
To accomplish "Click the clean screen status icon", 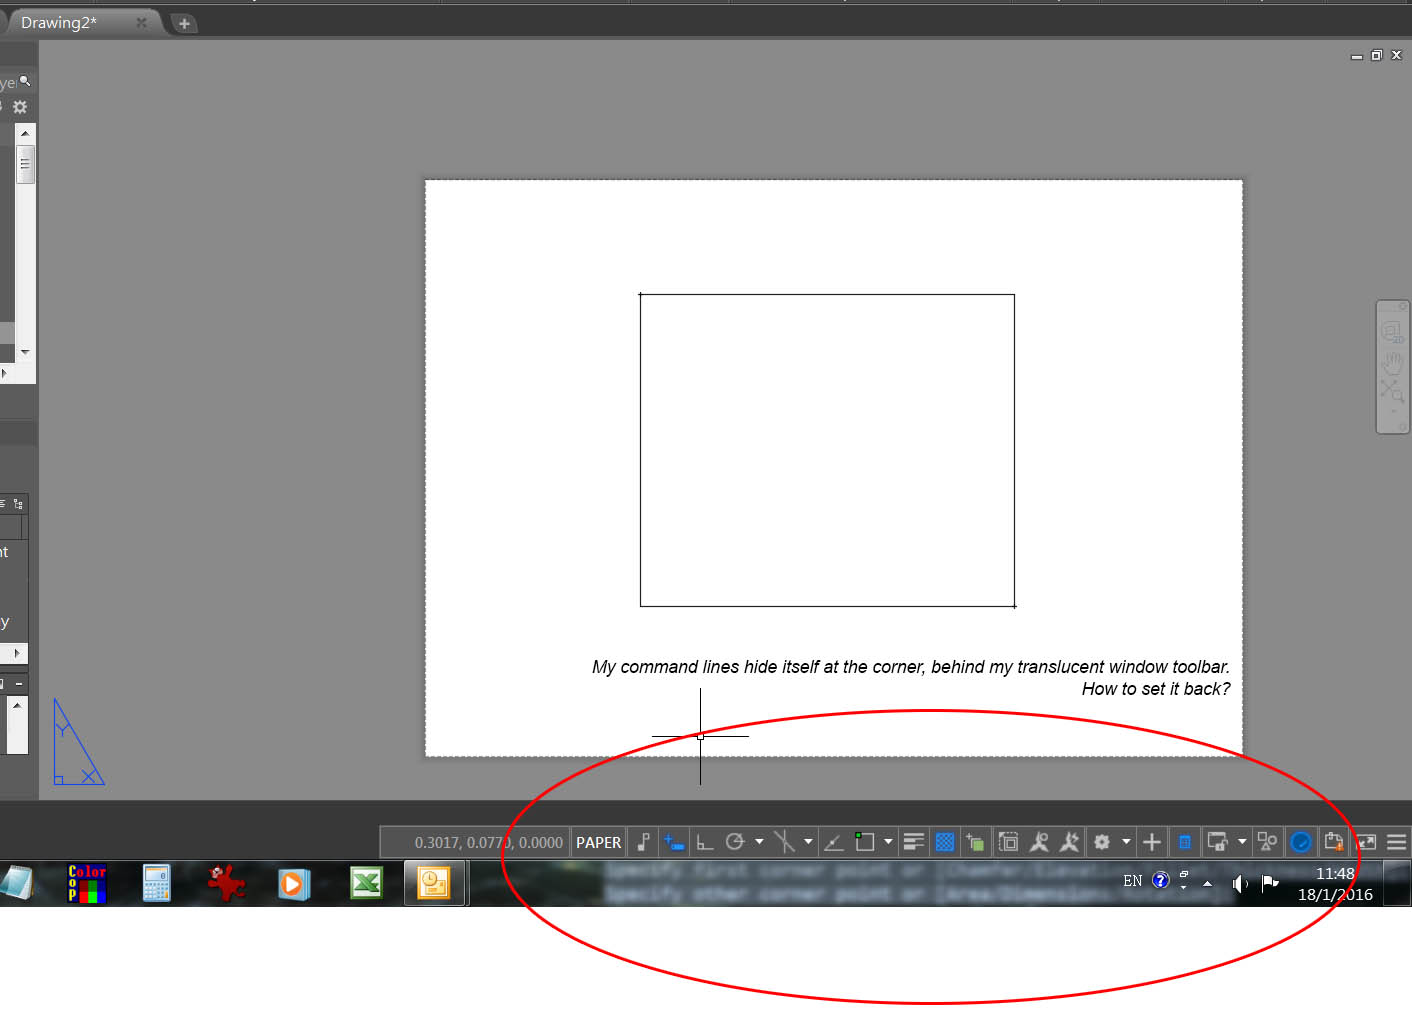I will point(1366,842).
